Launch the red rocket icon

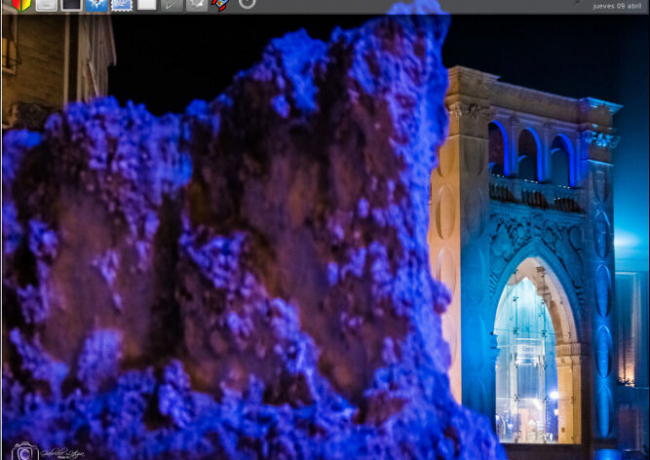coord(221,4)
